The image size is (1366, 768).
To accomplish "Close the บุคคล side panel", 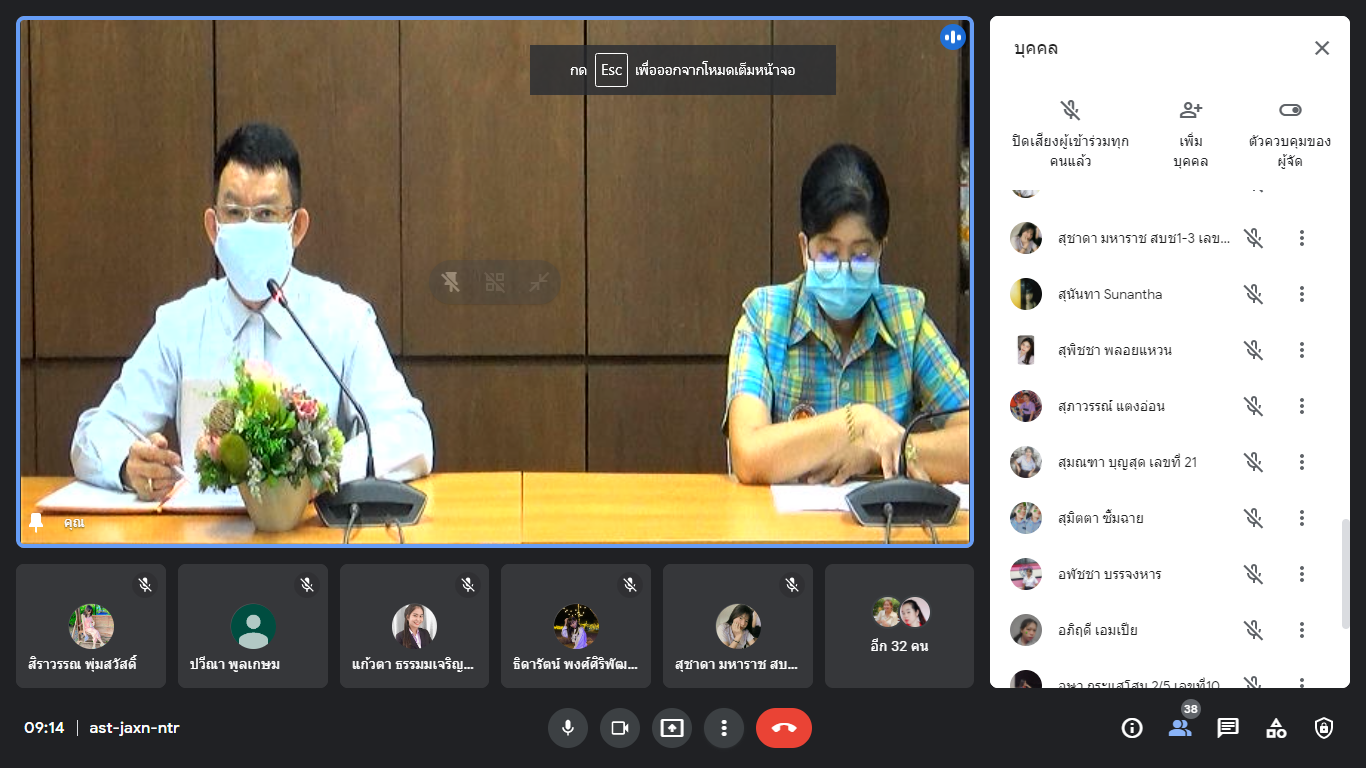I will click(1322, 48).
